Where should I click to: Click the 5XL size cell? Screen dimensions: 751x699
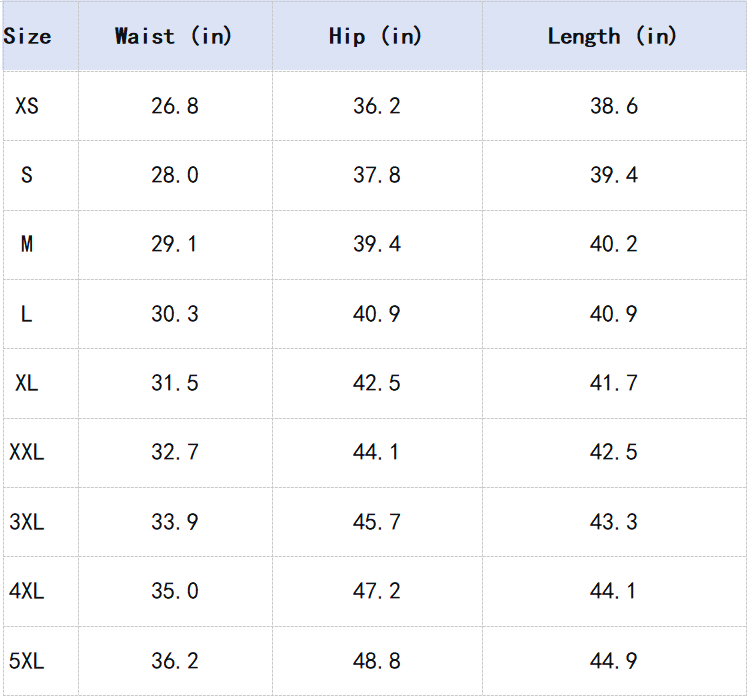27,661
